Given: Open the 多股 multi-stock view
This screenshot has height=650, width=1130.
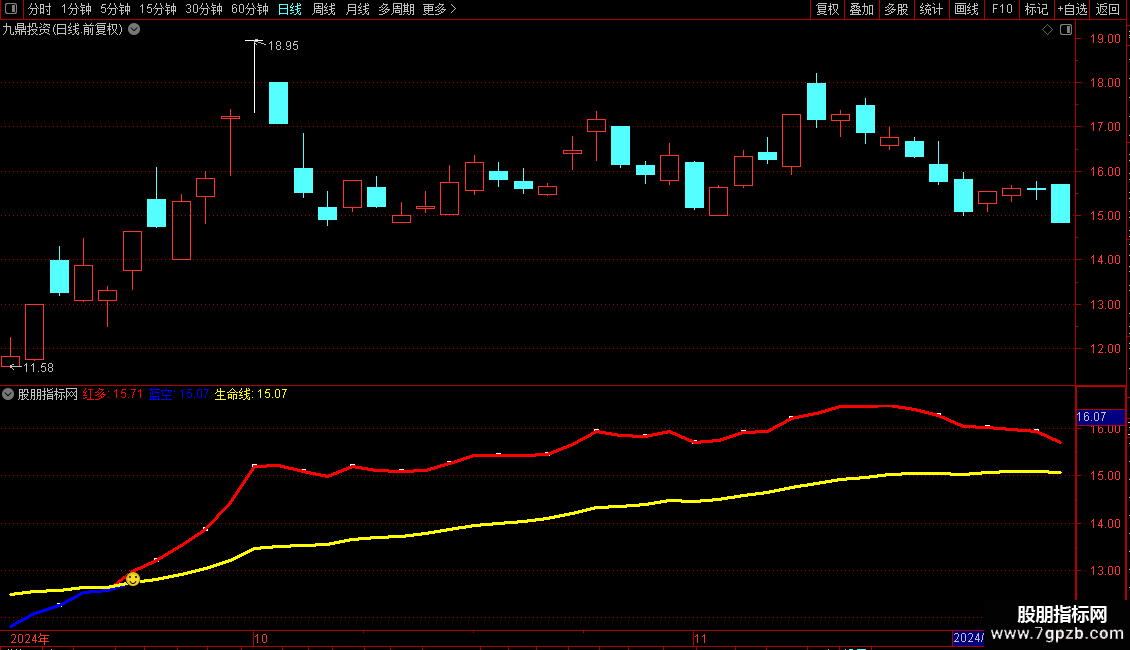Looking at the screenshot, I should click(897, 9).
